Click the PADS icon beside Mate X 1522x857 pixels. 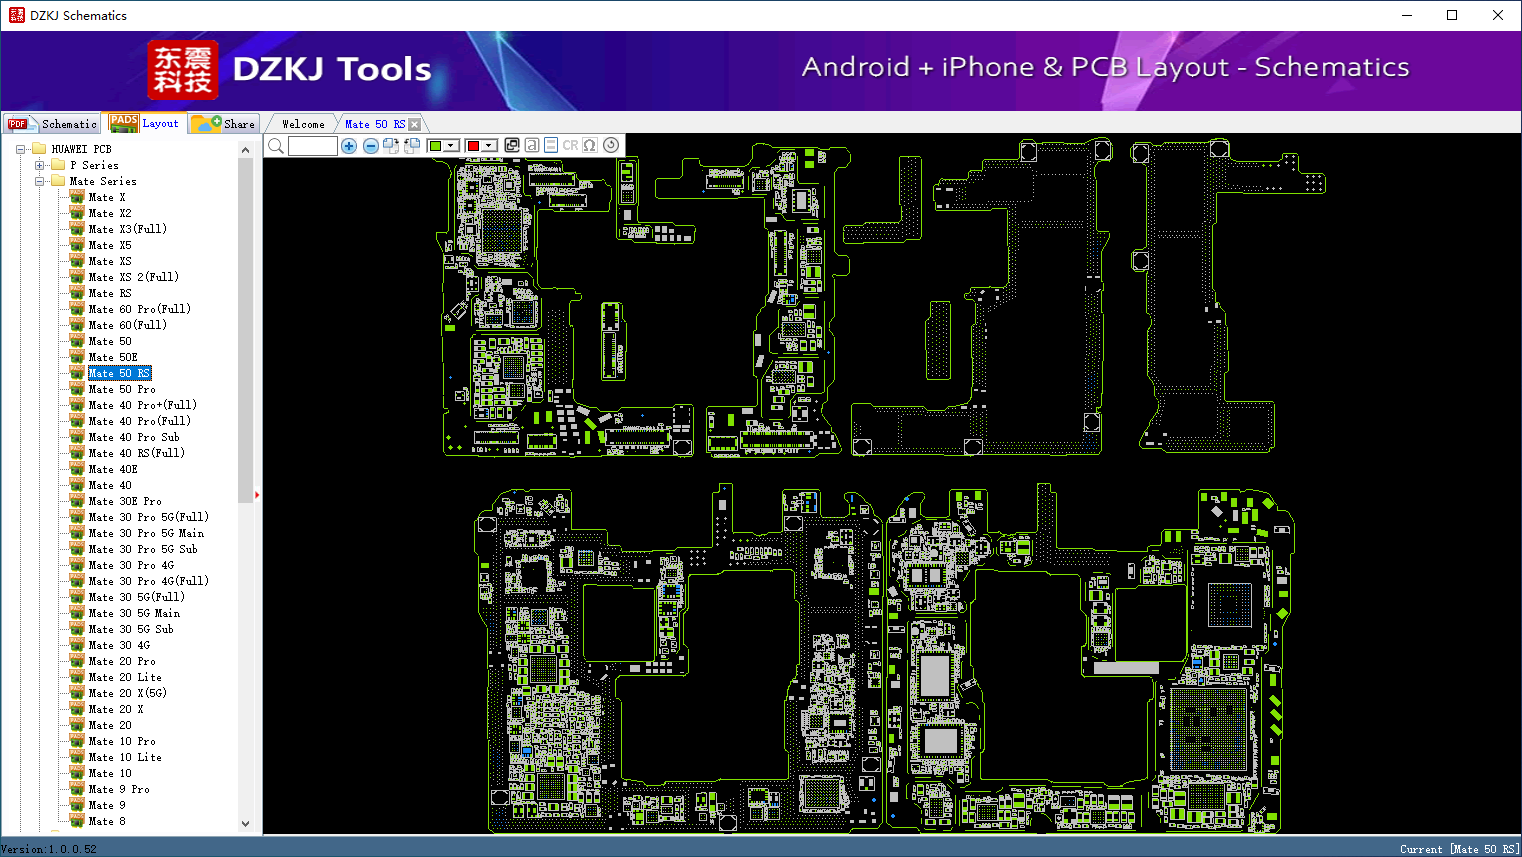pos(77,197)
